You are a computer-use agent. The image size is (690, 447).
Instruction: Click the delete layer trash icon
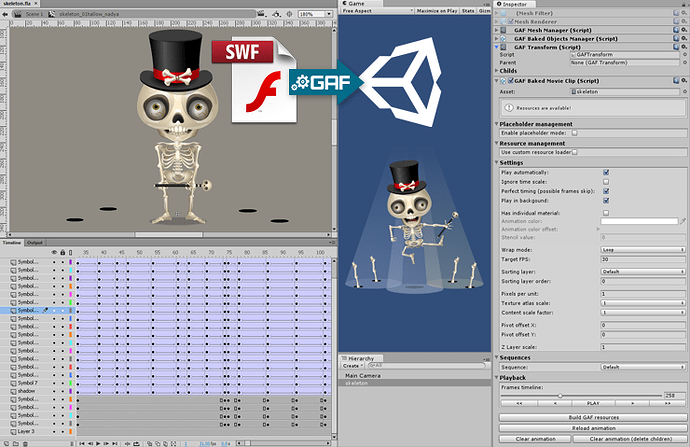coord(25,443)
